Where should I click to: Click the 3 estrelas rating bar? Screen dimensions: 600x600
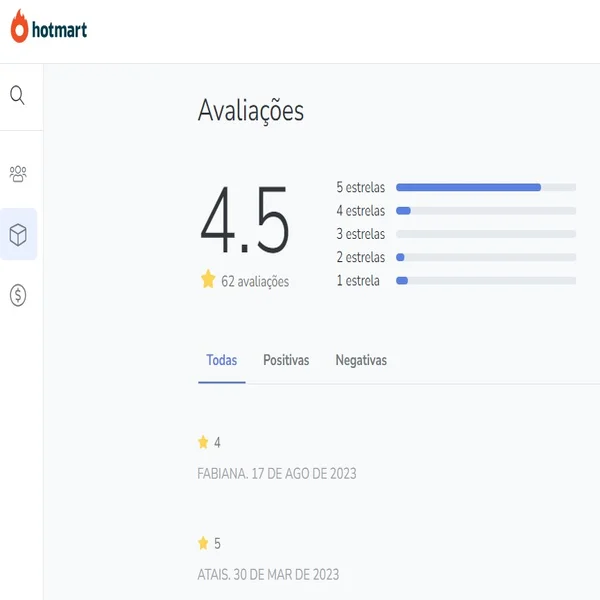[486, 234]
